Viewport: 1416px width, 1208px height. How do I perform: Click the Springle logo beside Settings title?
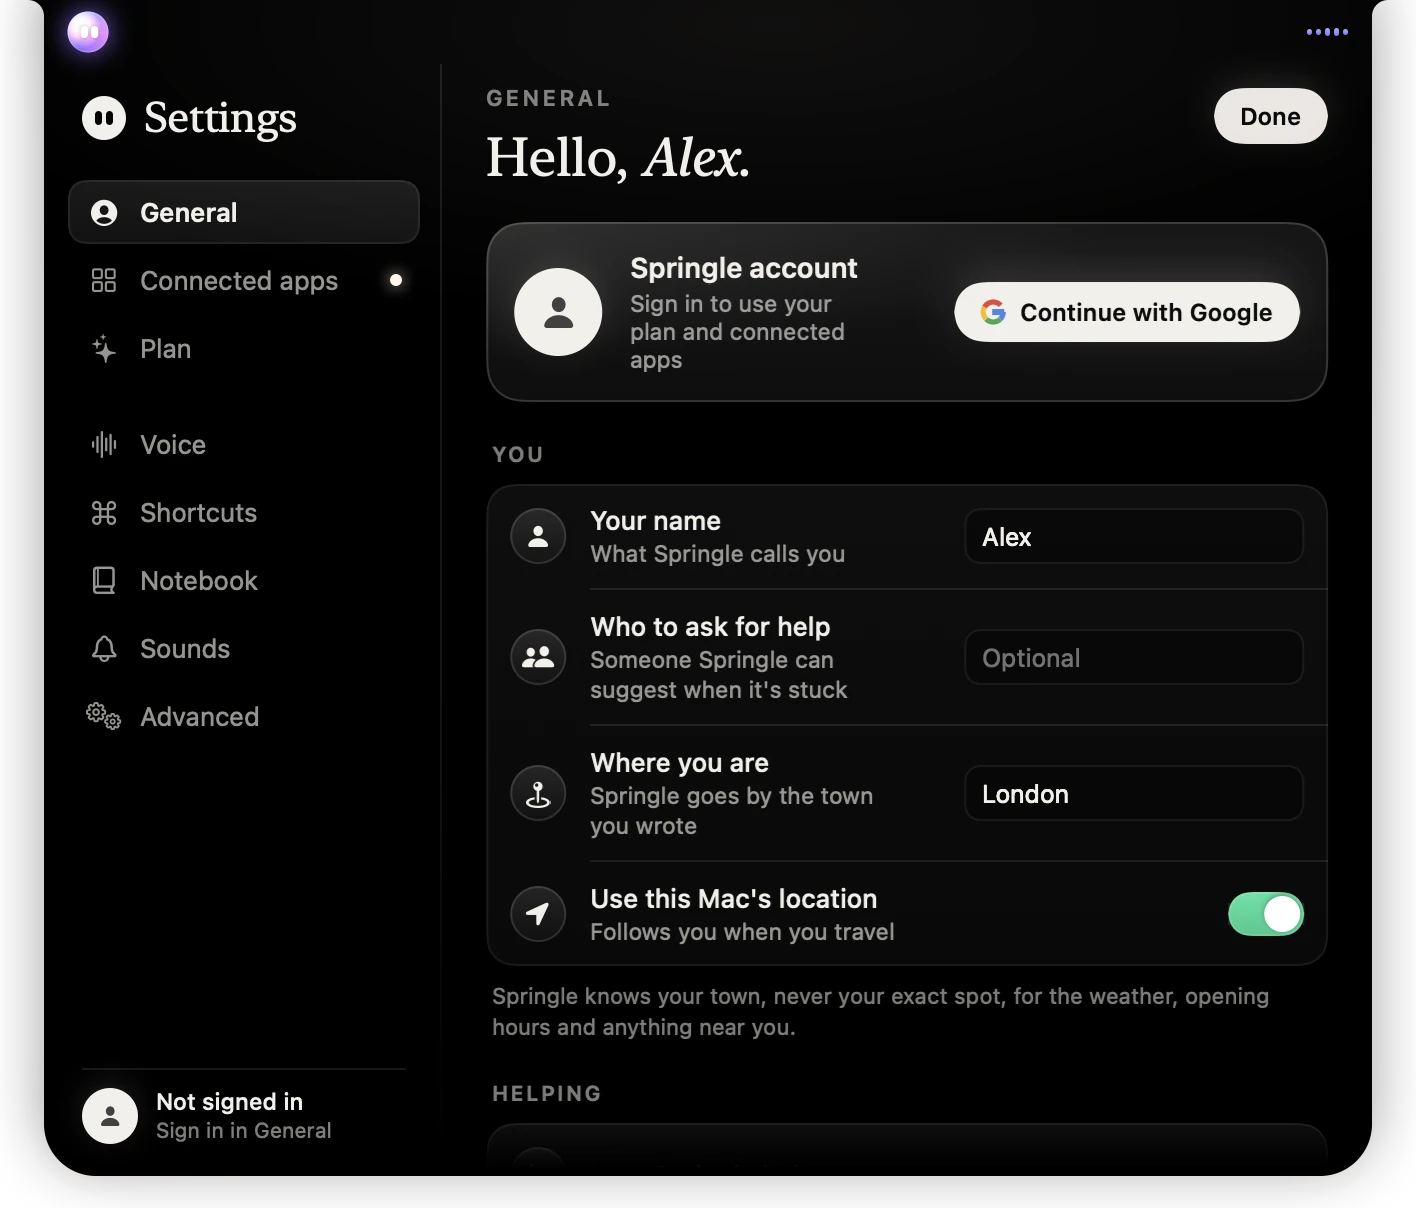tap(104, 118)
